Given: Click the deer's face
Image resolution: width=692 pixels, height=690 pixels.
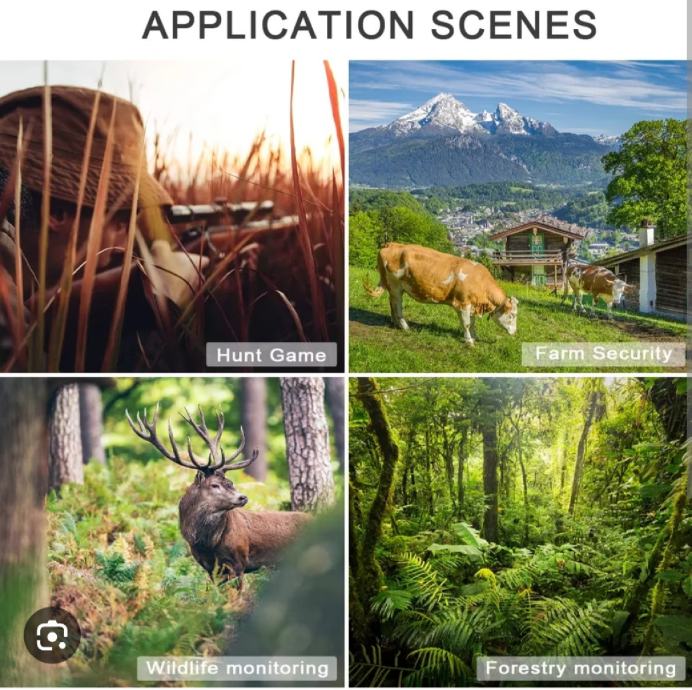Looking at the screenshot, I should pos(225,493).
